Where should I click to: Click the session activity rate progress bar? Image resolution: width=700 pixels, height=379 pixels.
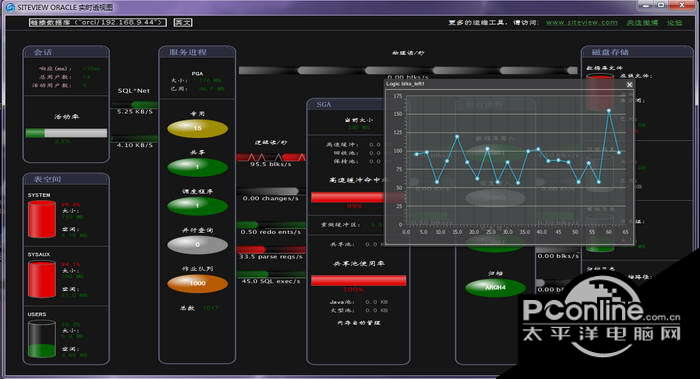(67, 133)
